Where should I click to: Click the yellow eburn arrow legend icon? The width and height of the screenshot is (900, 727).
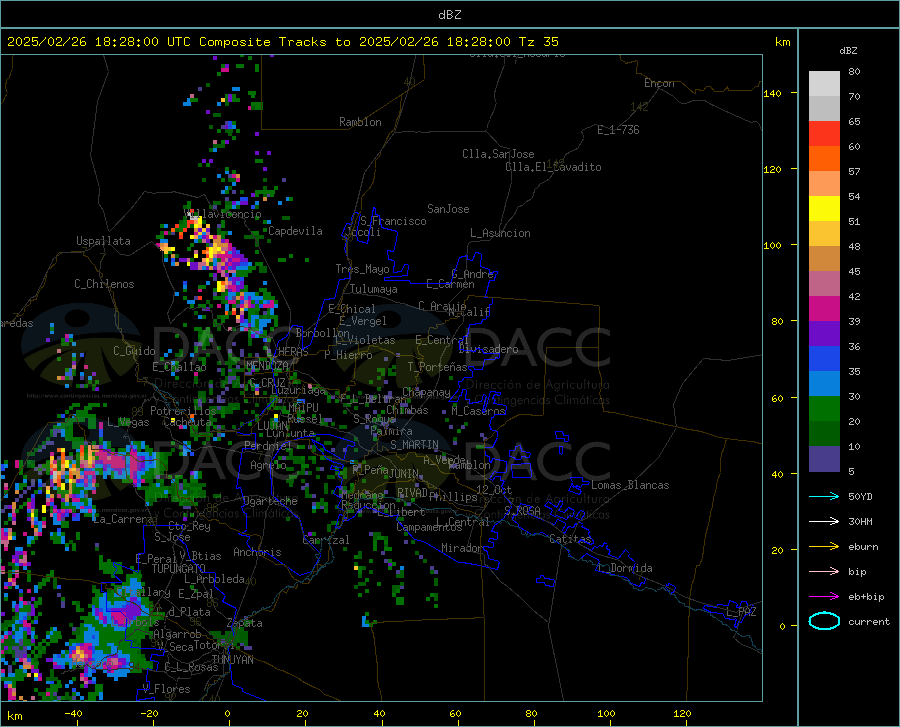click(x=824, y=546)
